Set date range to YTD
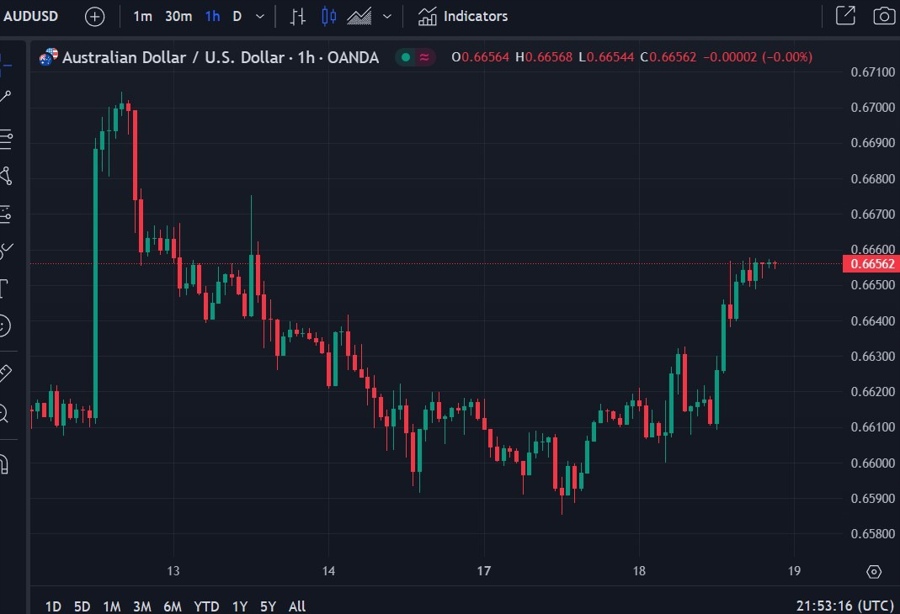The image size is (900, 614). tap(206, 607)
